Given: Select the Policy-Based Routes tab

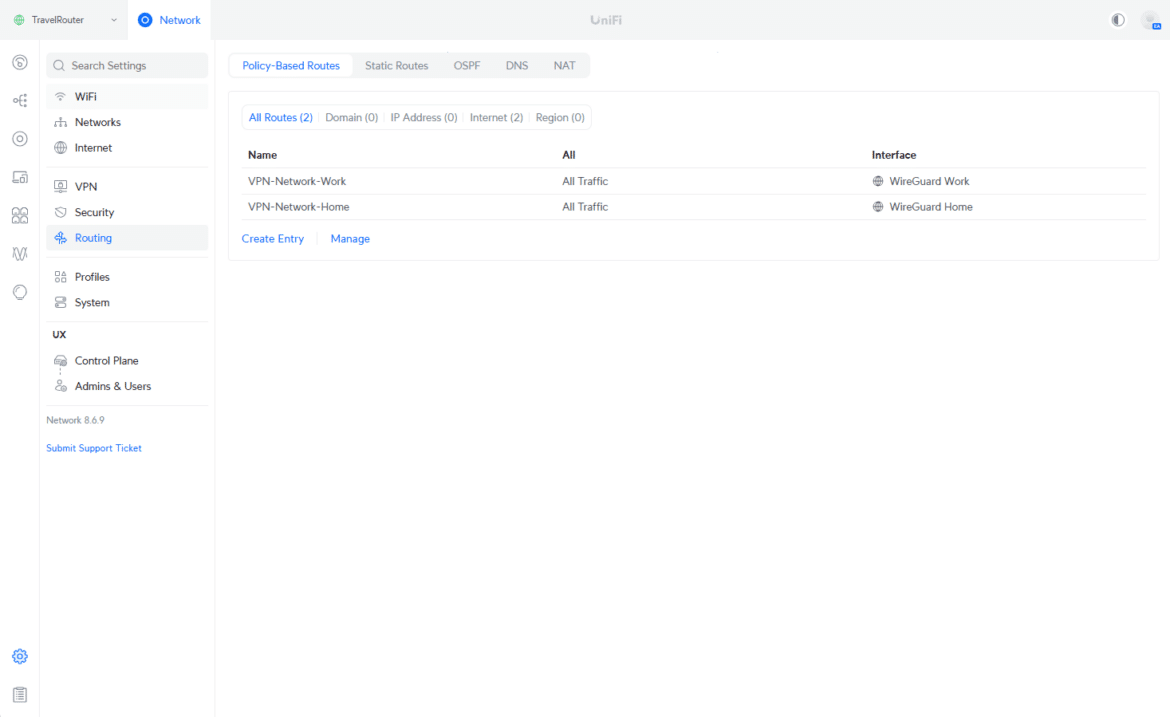Looking at the screenshot, I should pos(291,66).
